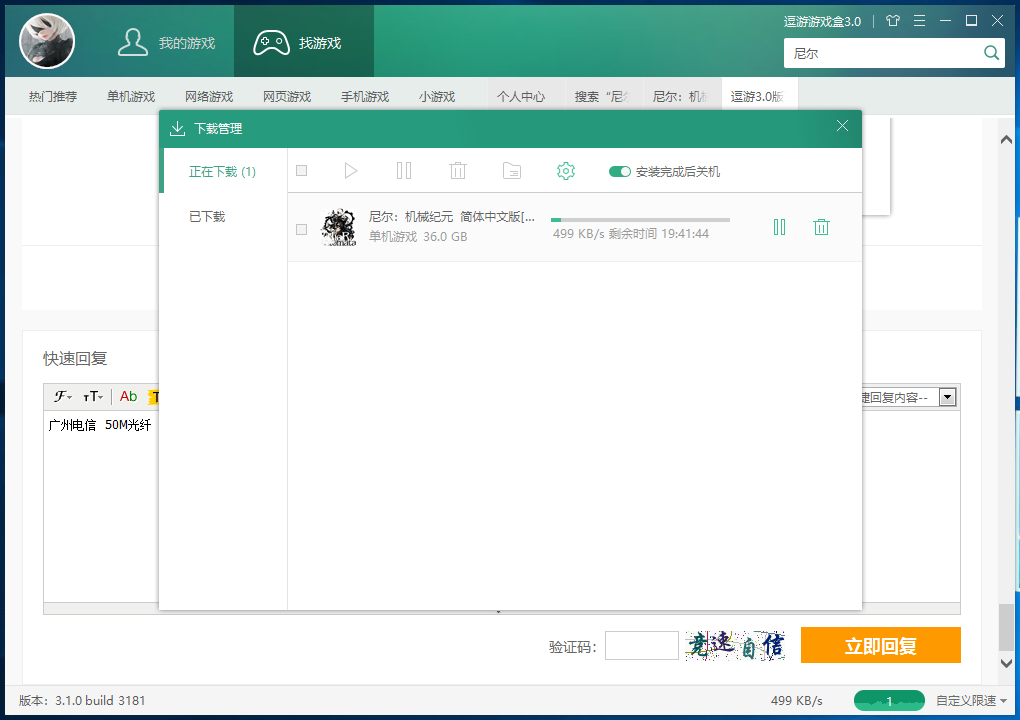Select the 网页游戏 tab
Screen dimensions: 1020x720
[x=287, y=96]
